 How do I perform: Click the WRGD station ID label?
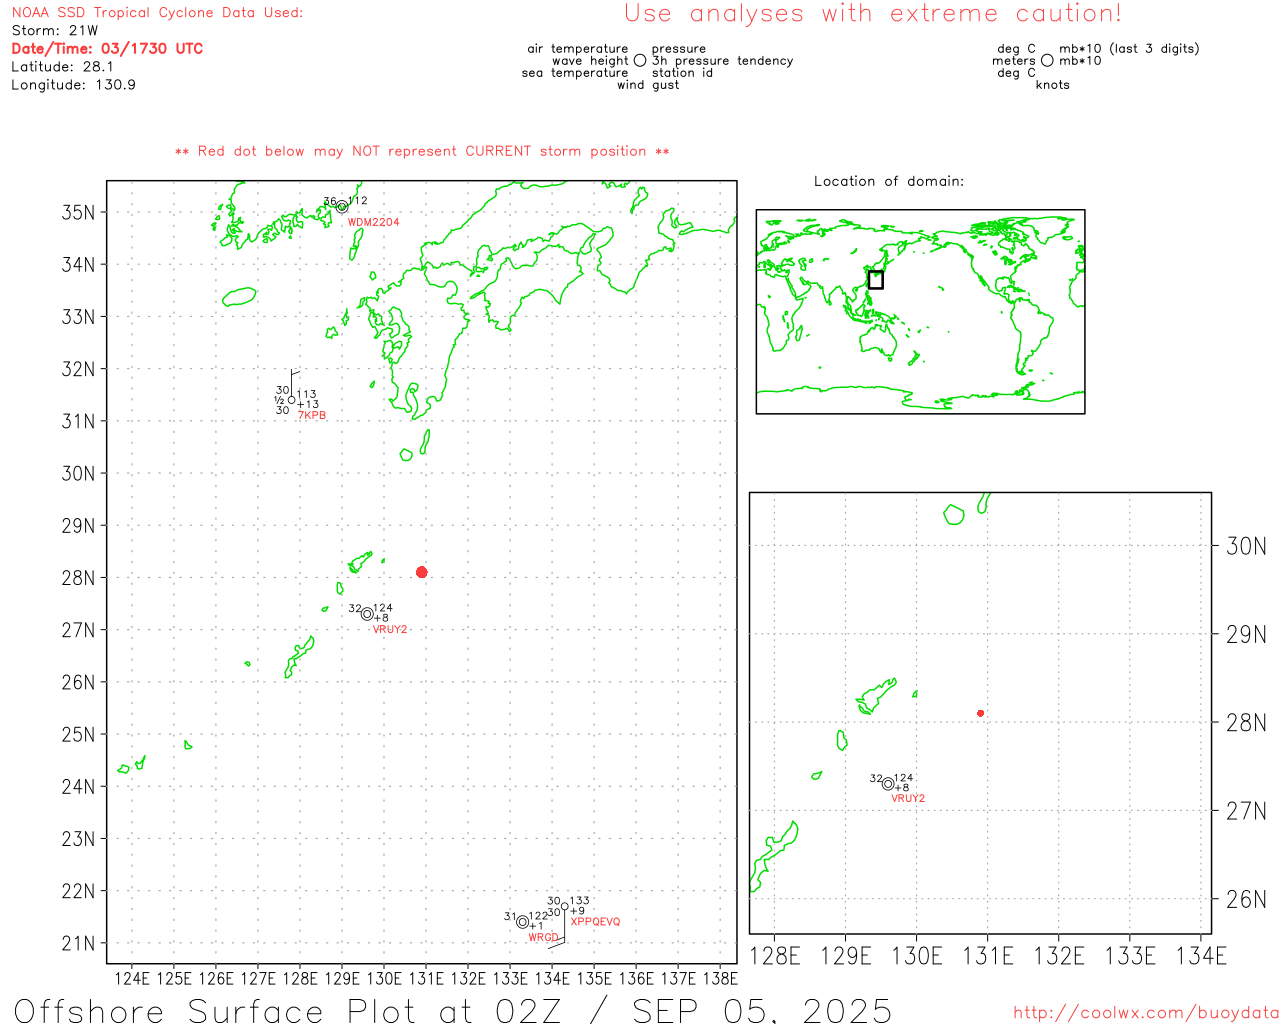coord(543,937)
